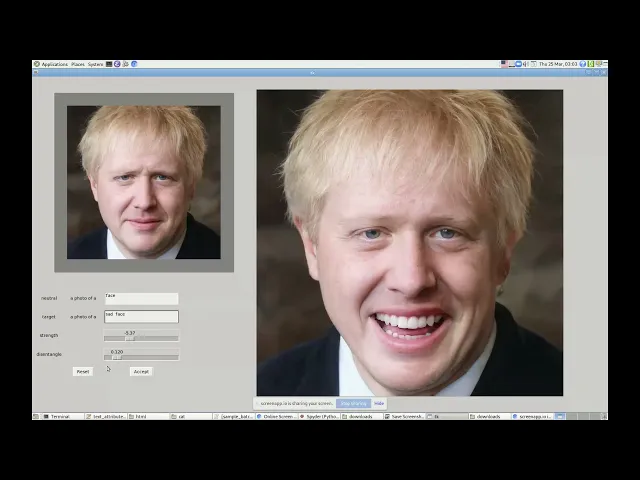640x480 pixels.
Task: Switch to the tk taskbar window
Action: point(447,416)
